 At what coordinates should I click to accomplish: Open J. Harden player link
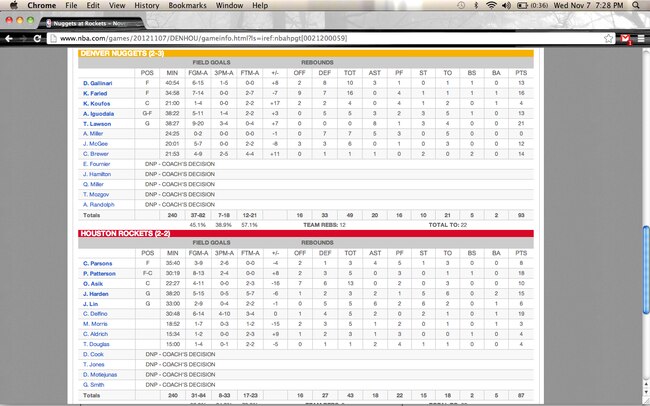[x=95, y=294]
